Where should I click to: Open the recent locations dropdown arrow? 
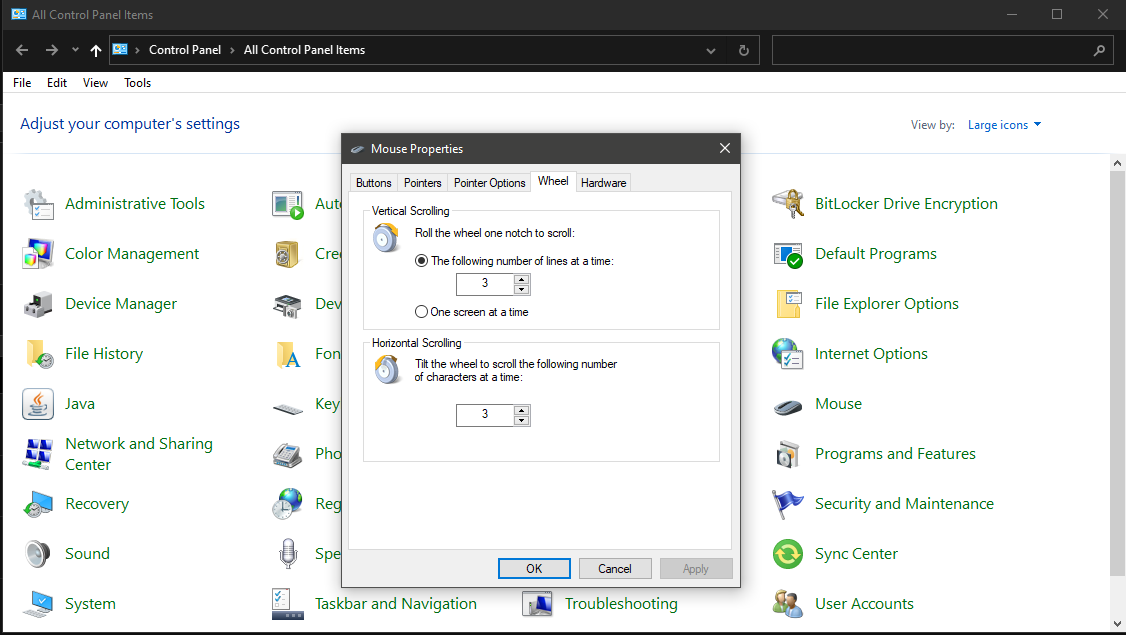[75, 50]
